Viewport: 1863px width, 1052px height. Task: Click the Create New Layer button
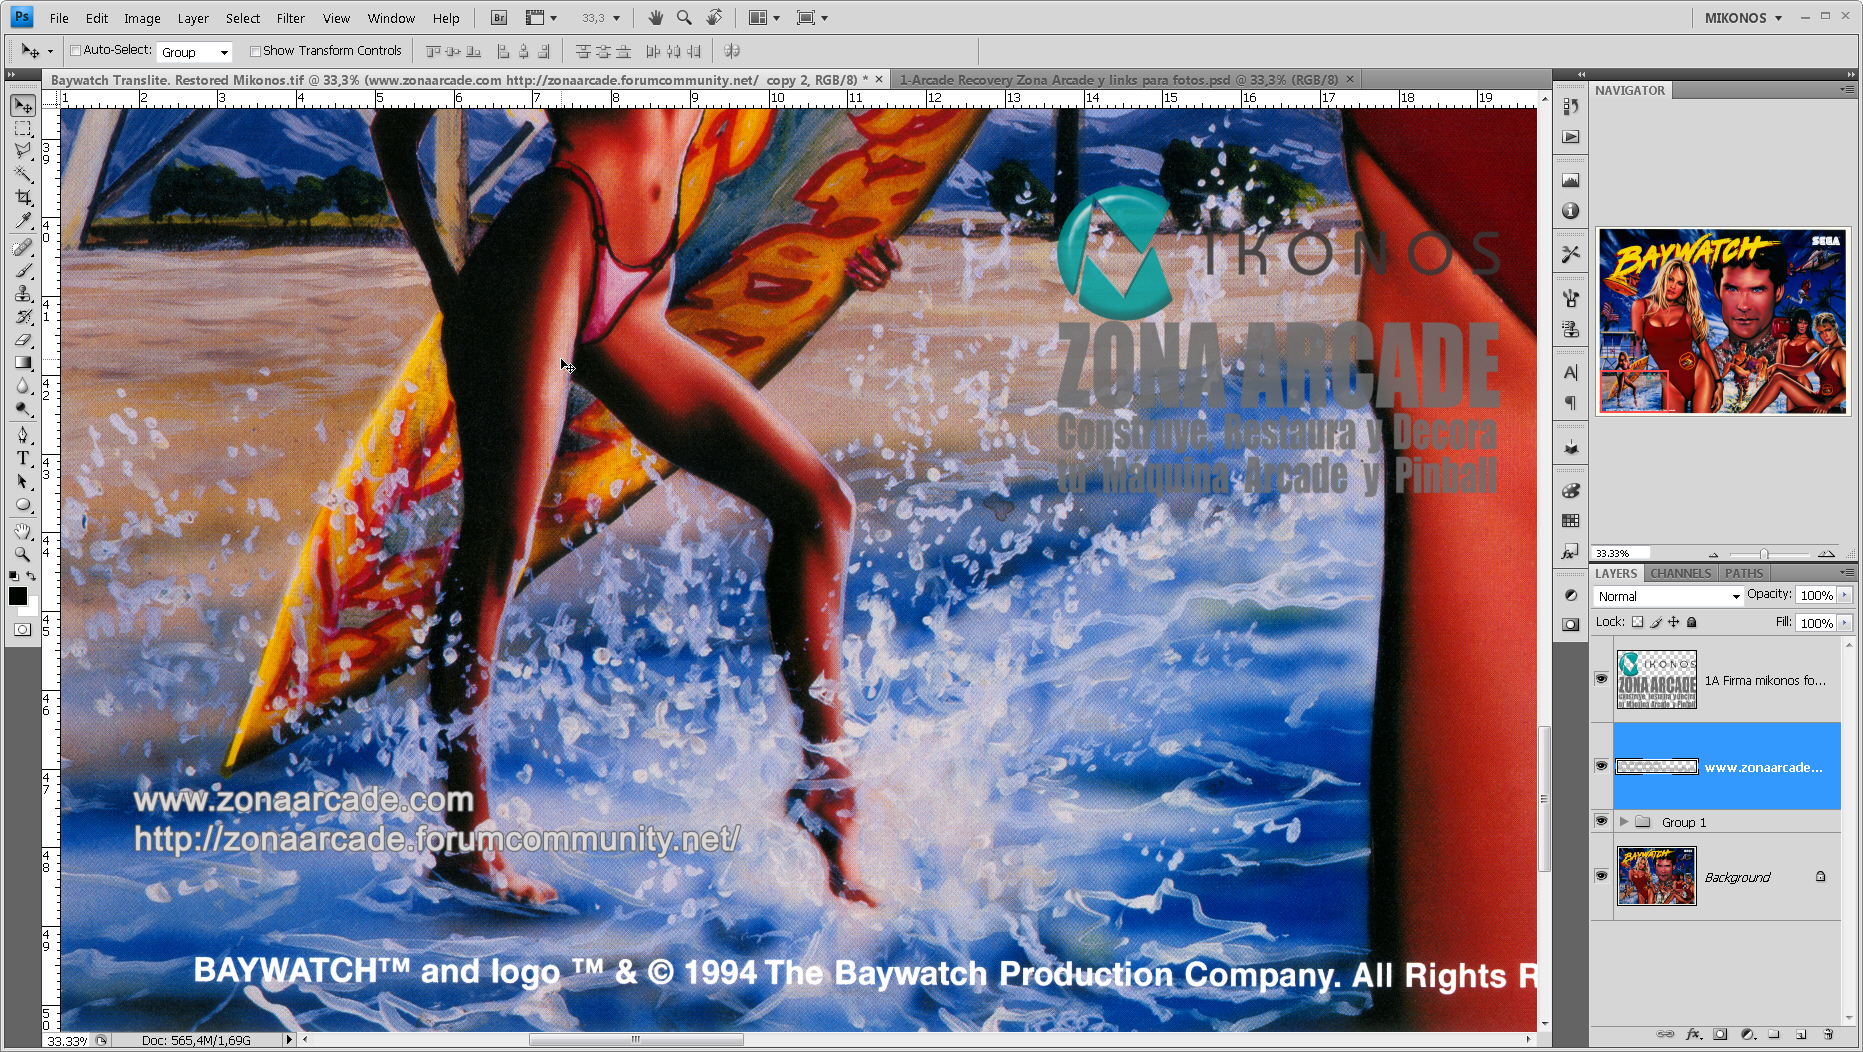[x=1799, y=1035]
